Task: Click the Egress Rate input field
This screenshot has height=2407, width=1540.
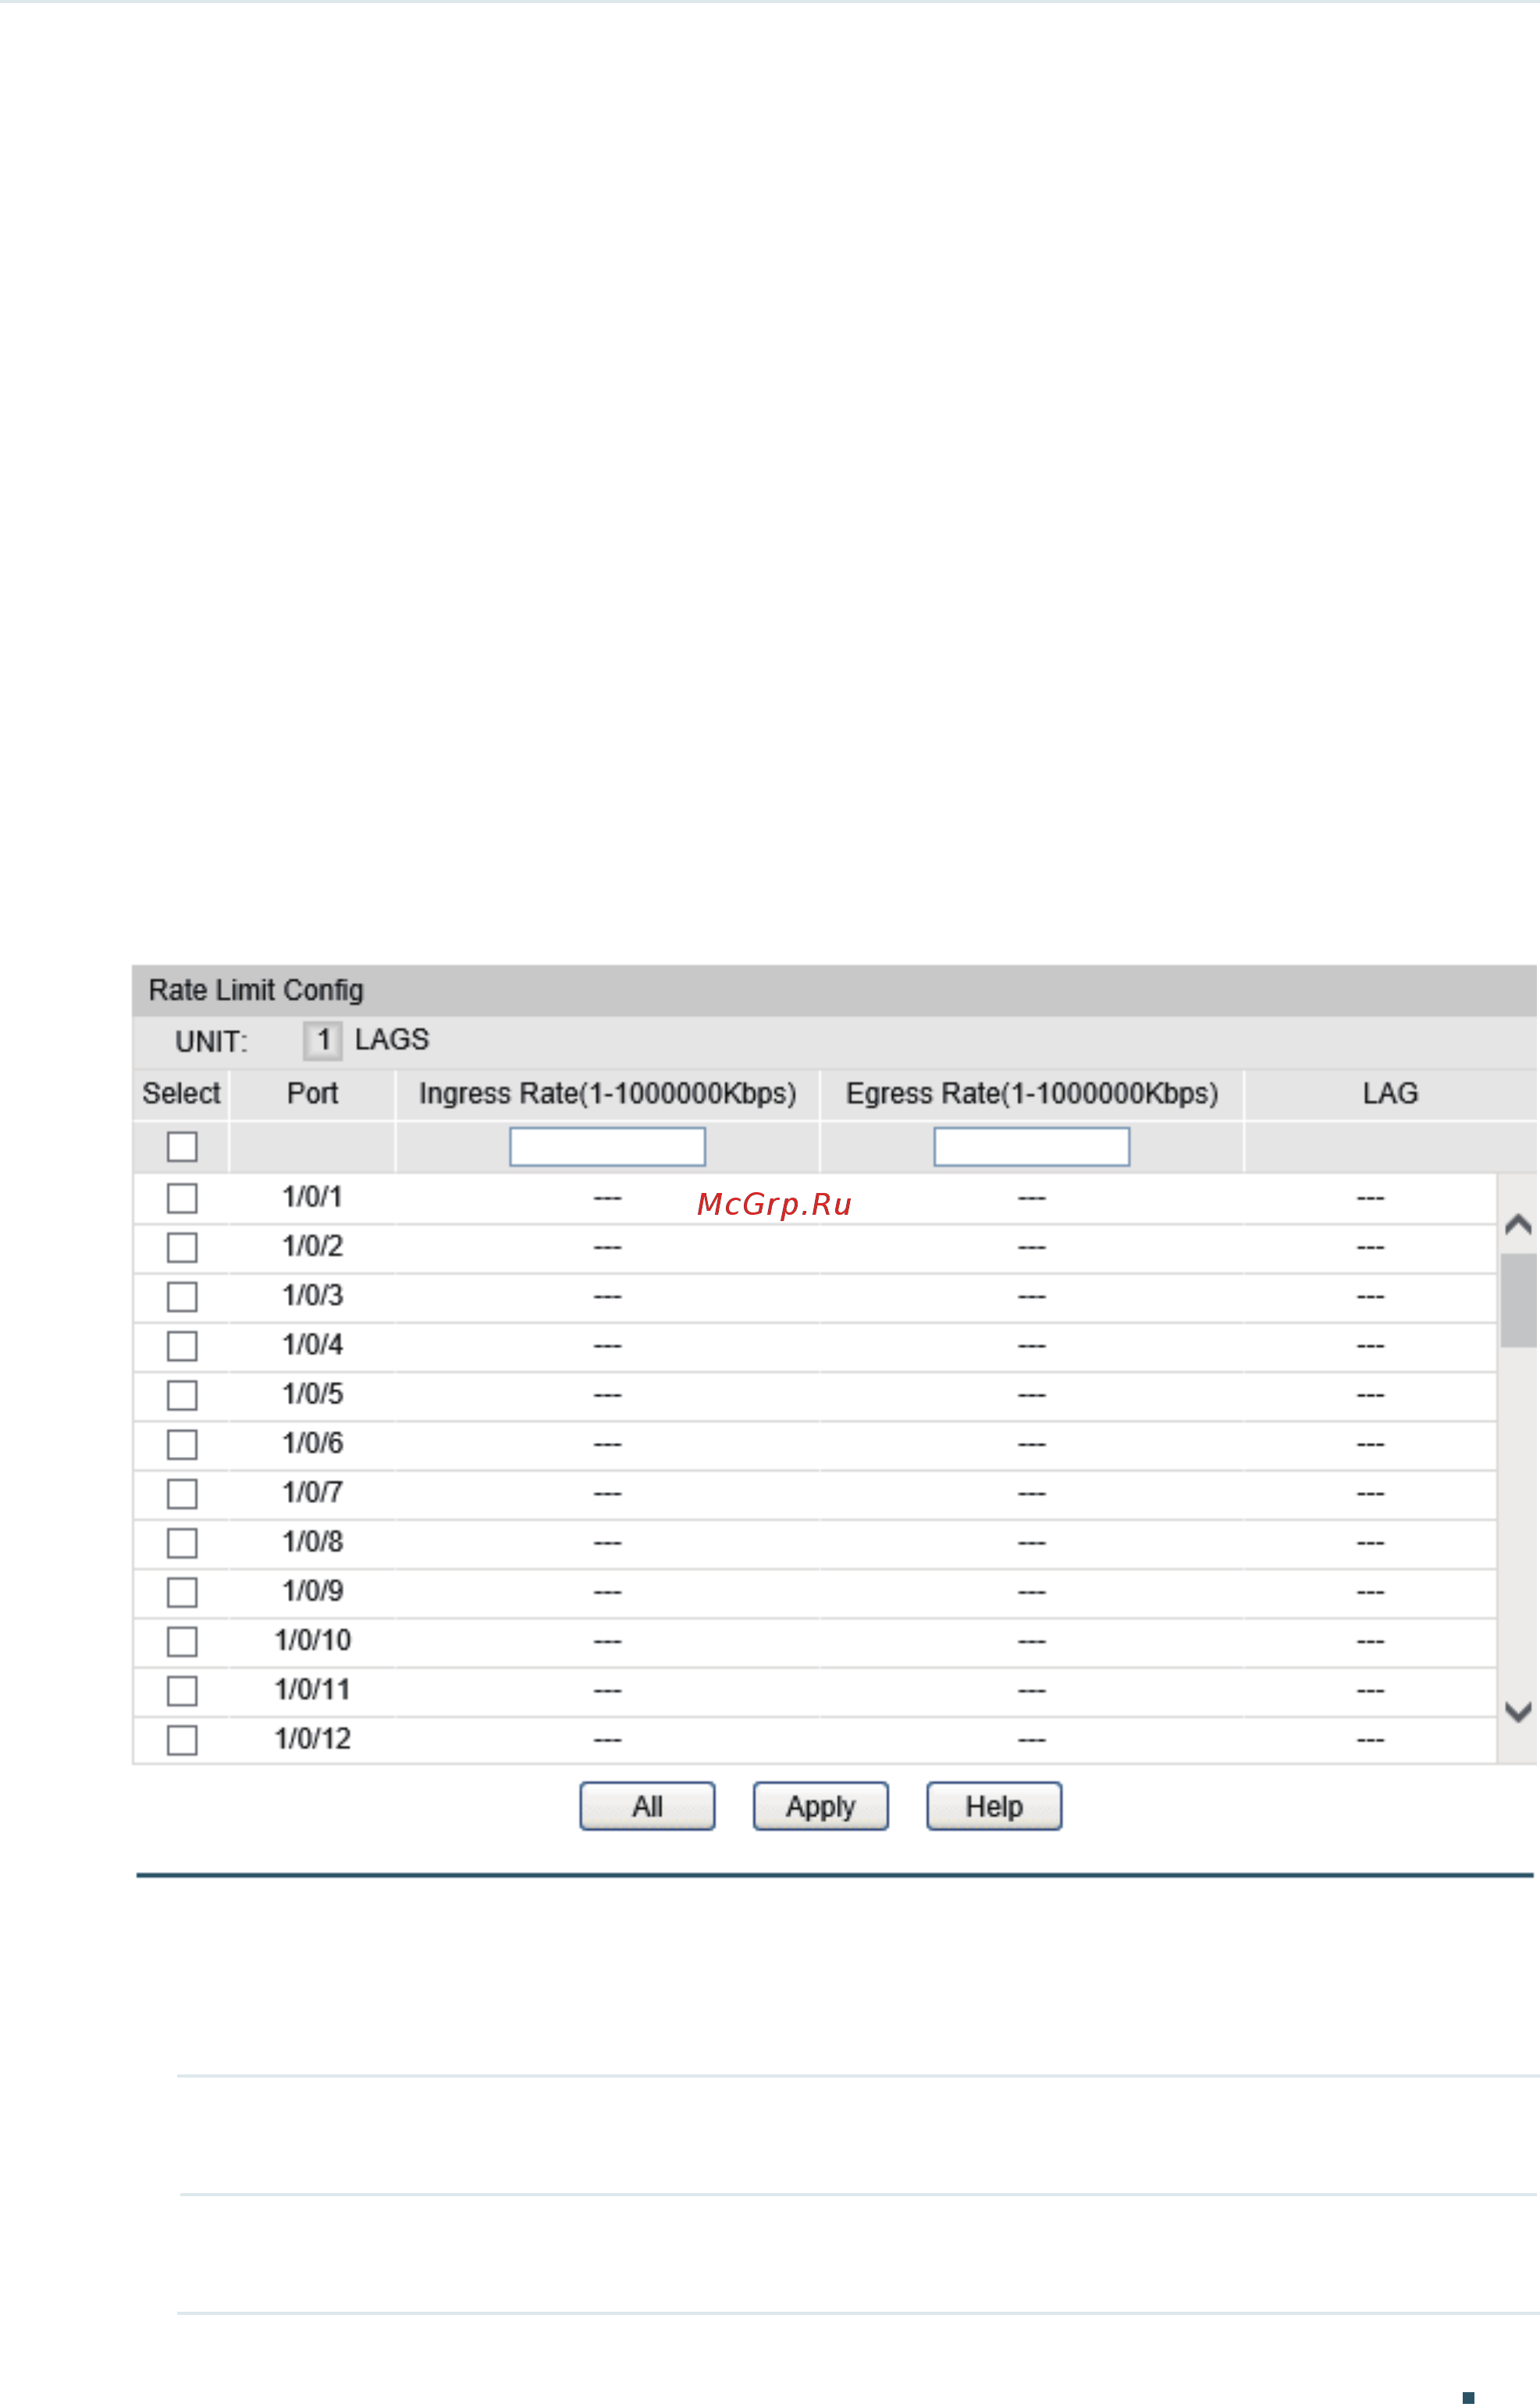Action: coord(1032,1147)
